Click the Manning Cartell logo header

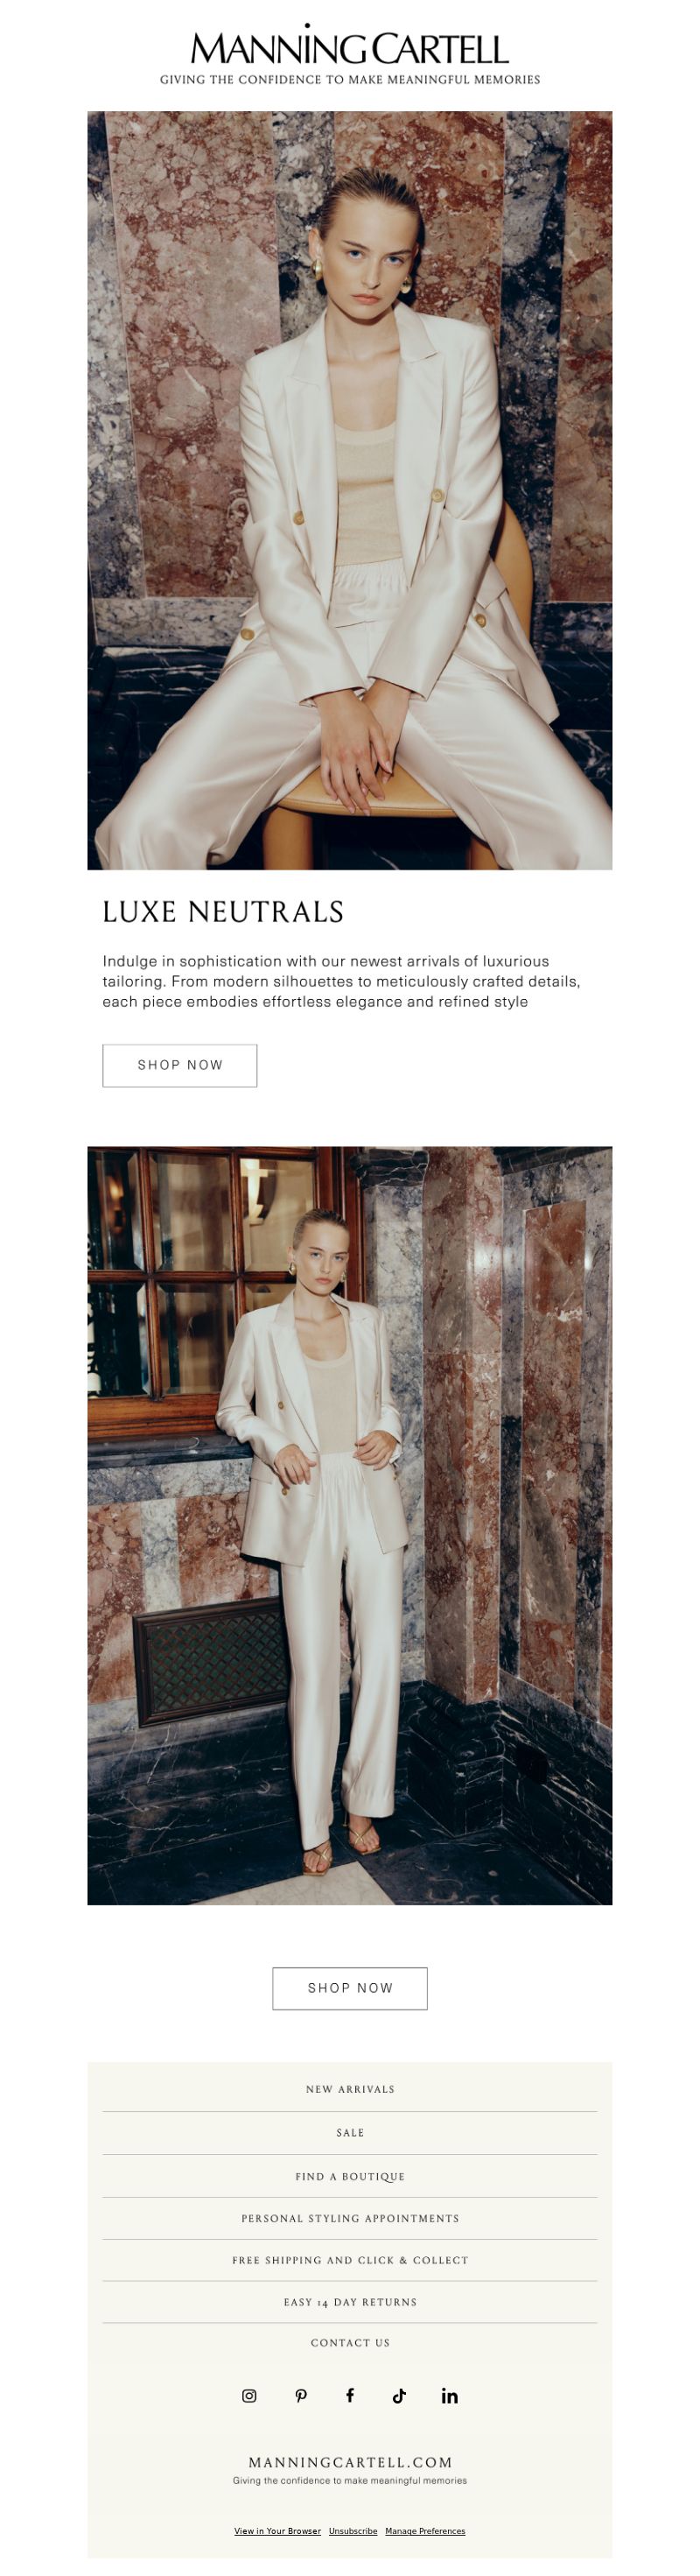[350, 55]
